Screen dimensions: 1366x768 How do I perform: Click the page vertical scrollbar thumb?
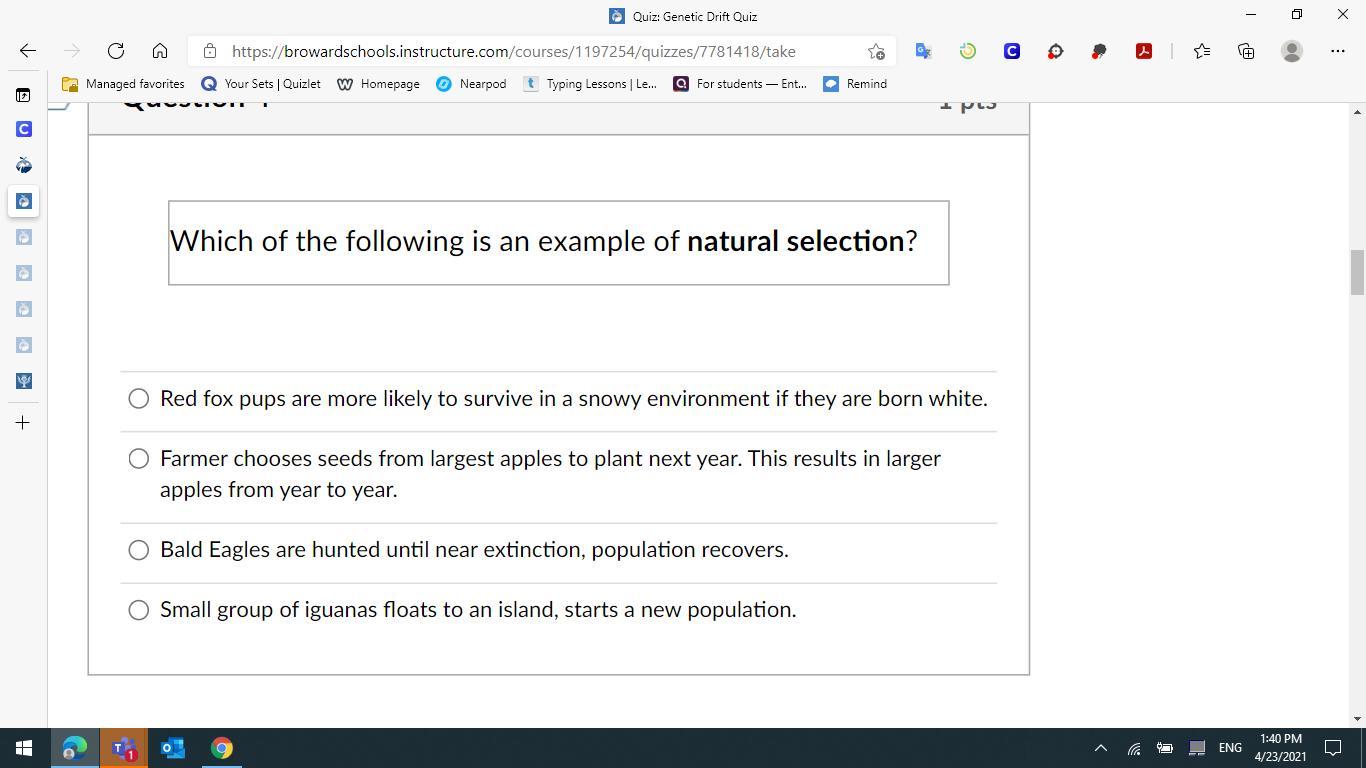[1357, 272]
